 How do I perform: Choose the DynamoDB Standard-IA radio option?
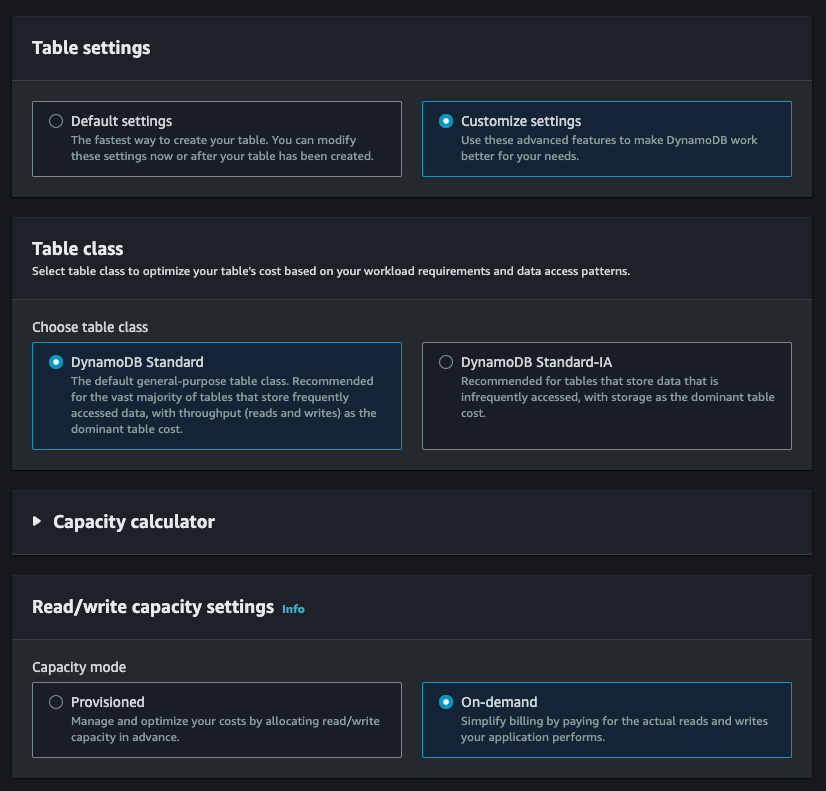click(446, 362)
